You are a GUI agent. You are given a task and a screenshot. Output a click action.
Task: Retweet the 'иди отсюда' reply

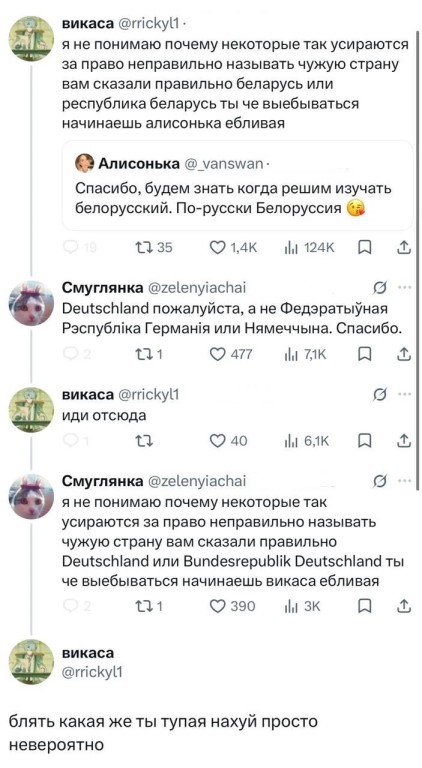[x=140, y=442]
